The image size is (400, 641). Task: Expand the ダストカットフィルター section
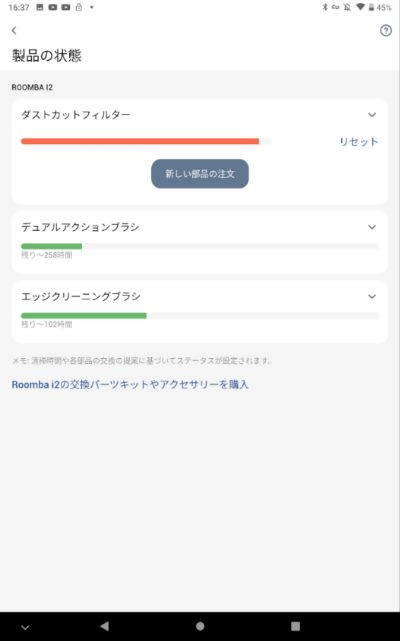click(372, 115)
